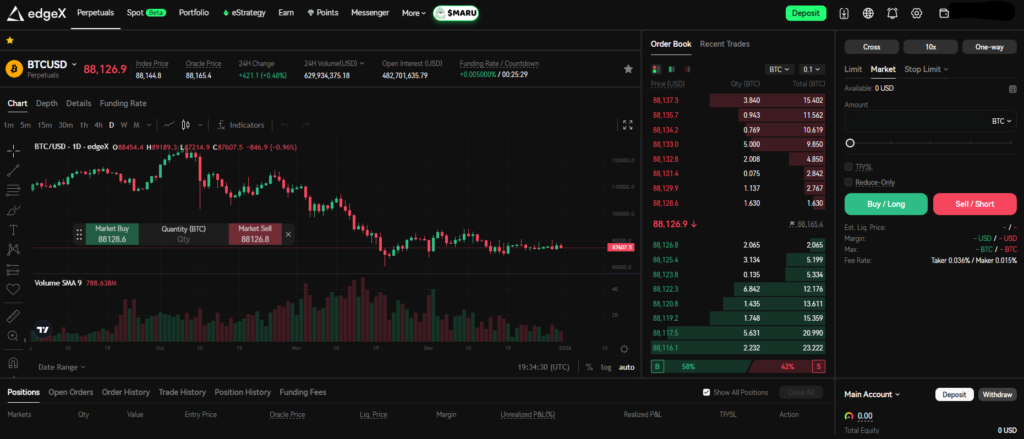
Task: Tick the Reduce-Only checkbox
Action: [x=850, y=182]
